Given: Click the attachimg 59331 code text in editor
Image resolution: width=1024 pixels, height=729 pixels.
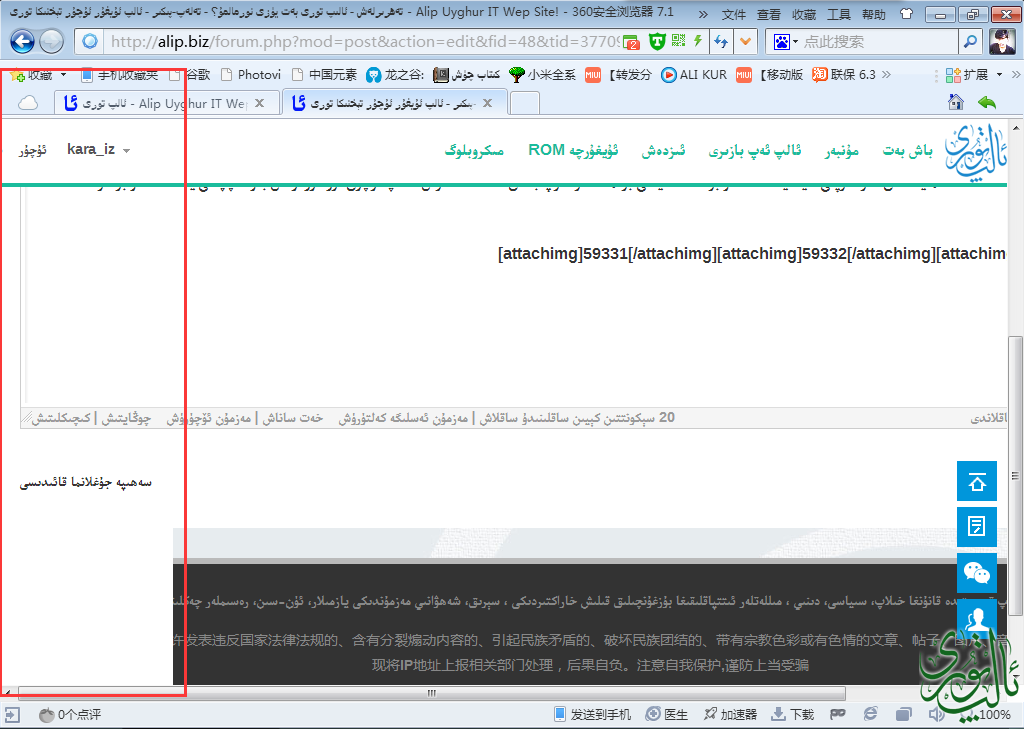Looking at the screenshot, I should (x=607, y=253).
